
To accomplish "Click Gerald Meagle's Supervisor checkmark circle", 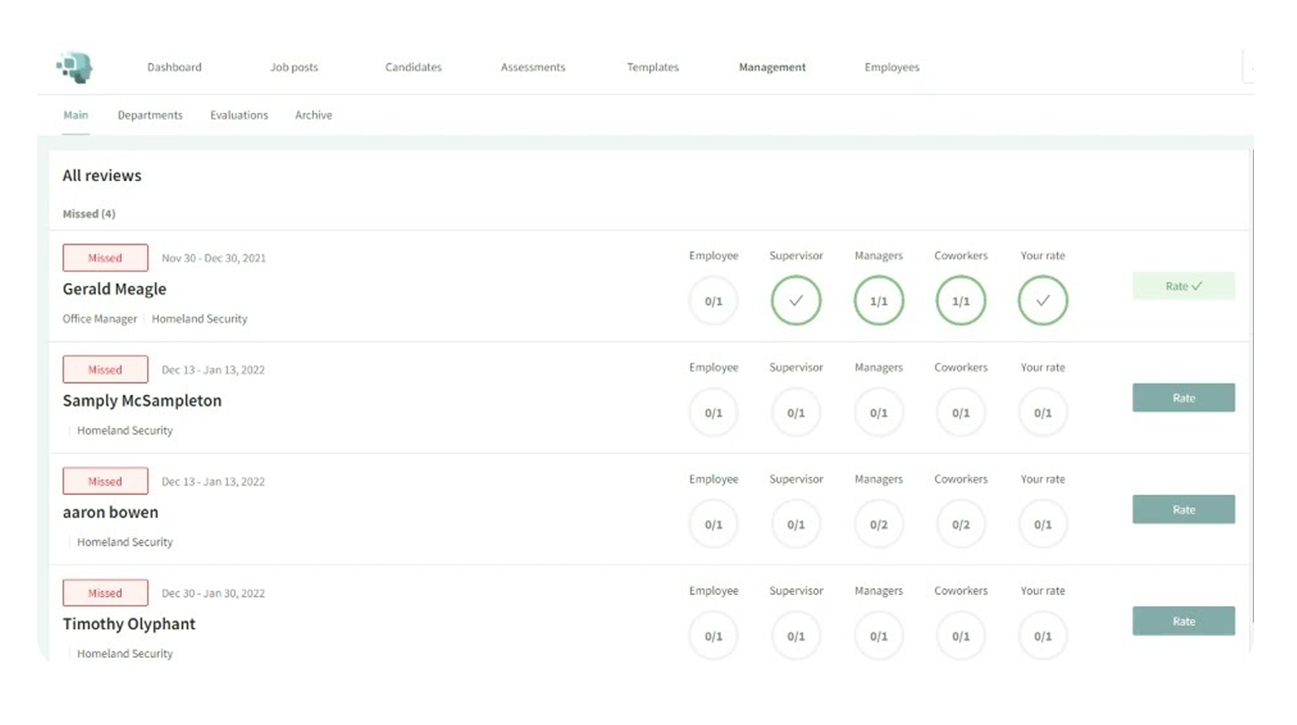I will pos(796,301).
